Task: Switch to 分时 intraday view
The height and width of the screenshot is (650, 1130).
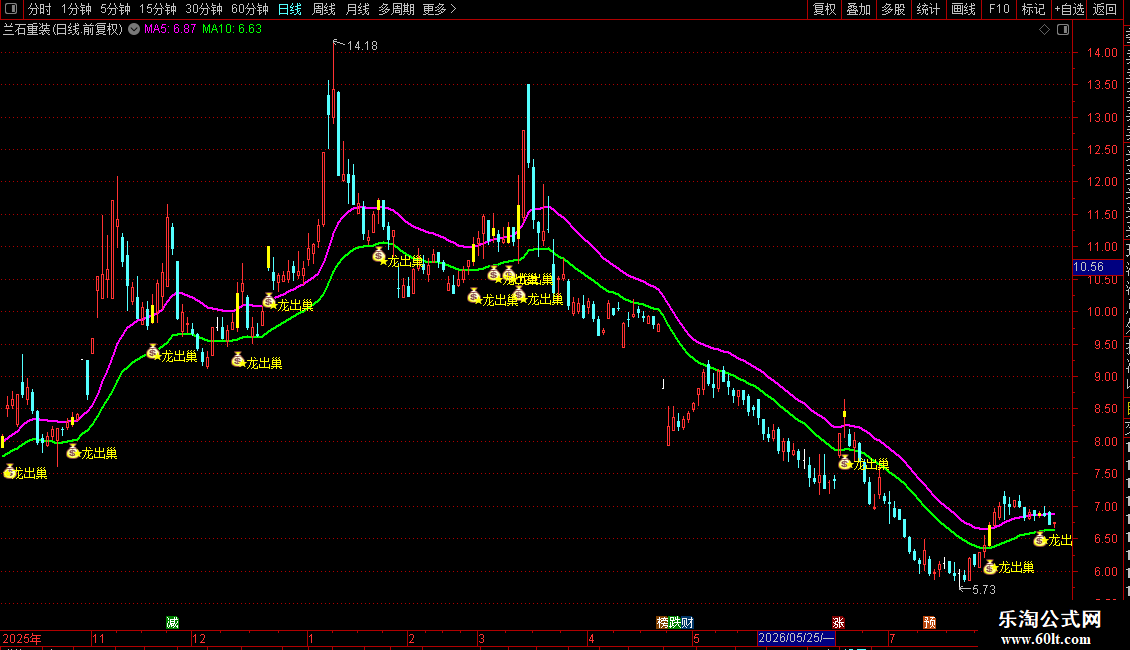Action: 40,9
